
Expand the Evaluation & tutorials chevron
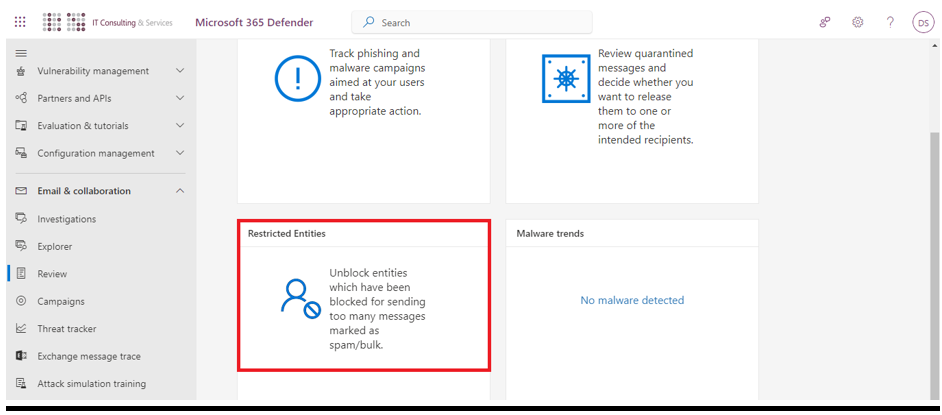tap(180, 126)
